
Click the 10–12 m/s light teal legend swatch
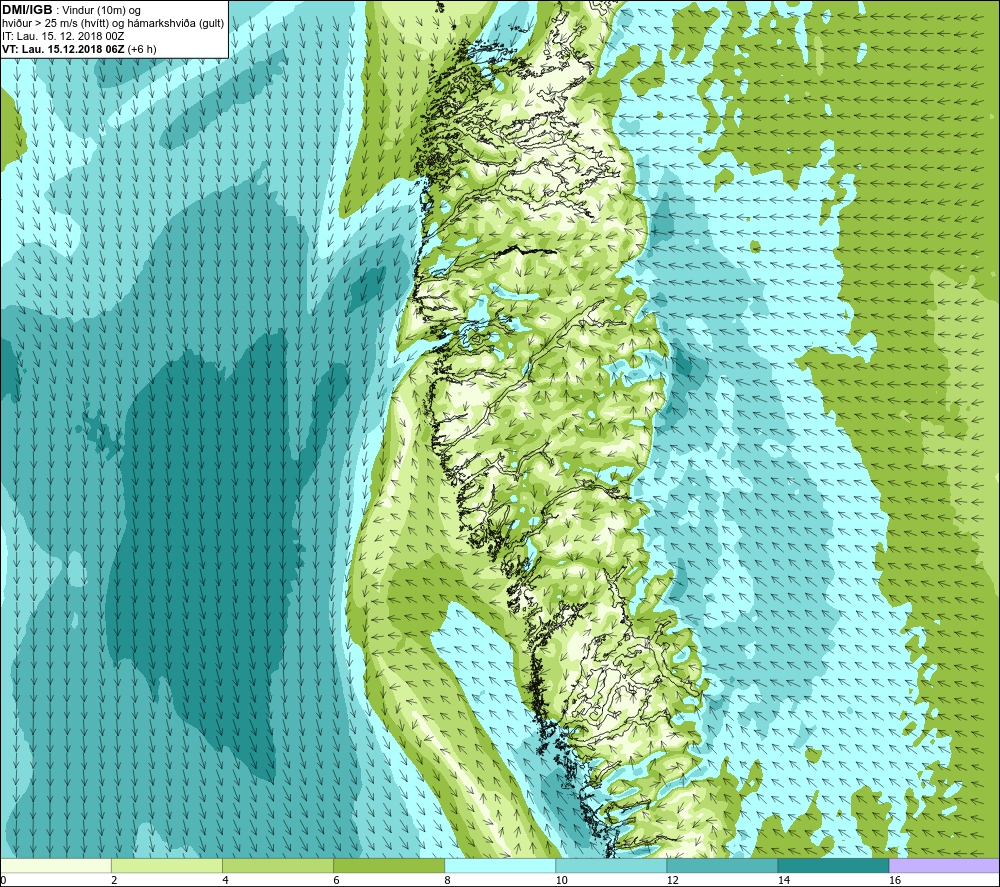point(611,866)
